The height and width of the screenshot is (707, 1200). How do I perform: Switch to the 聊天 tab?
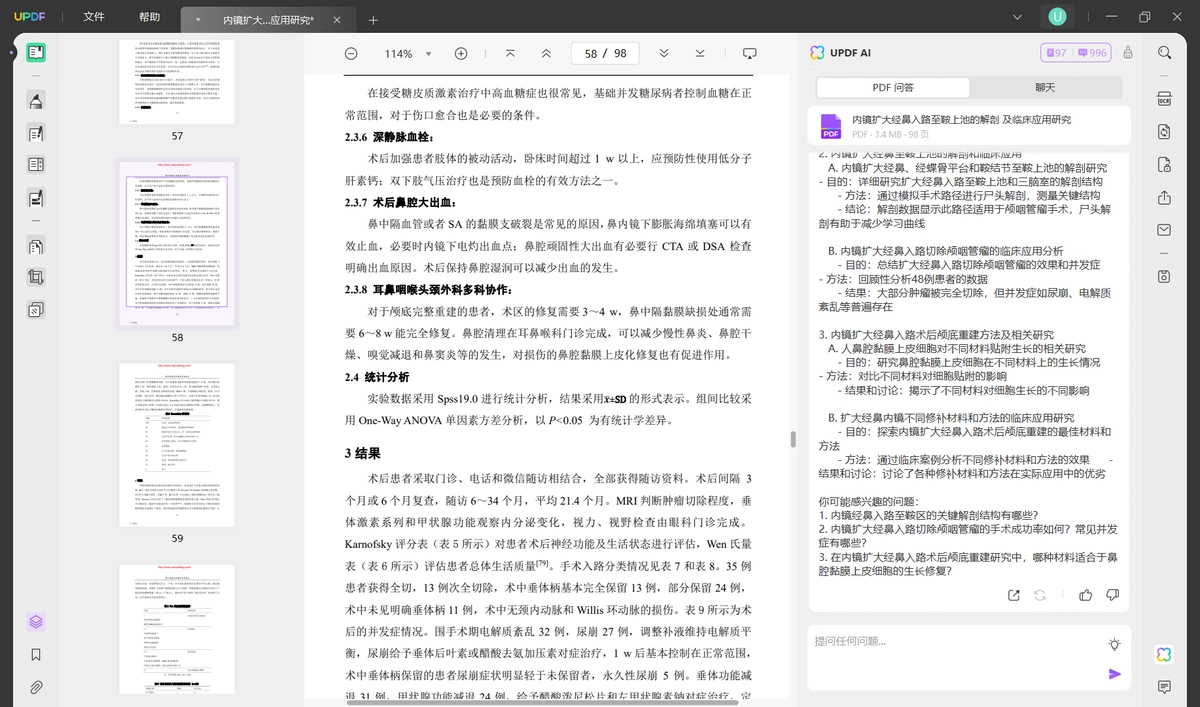click(1045, 88)
